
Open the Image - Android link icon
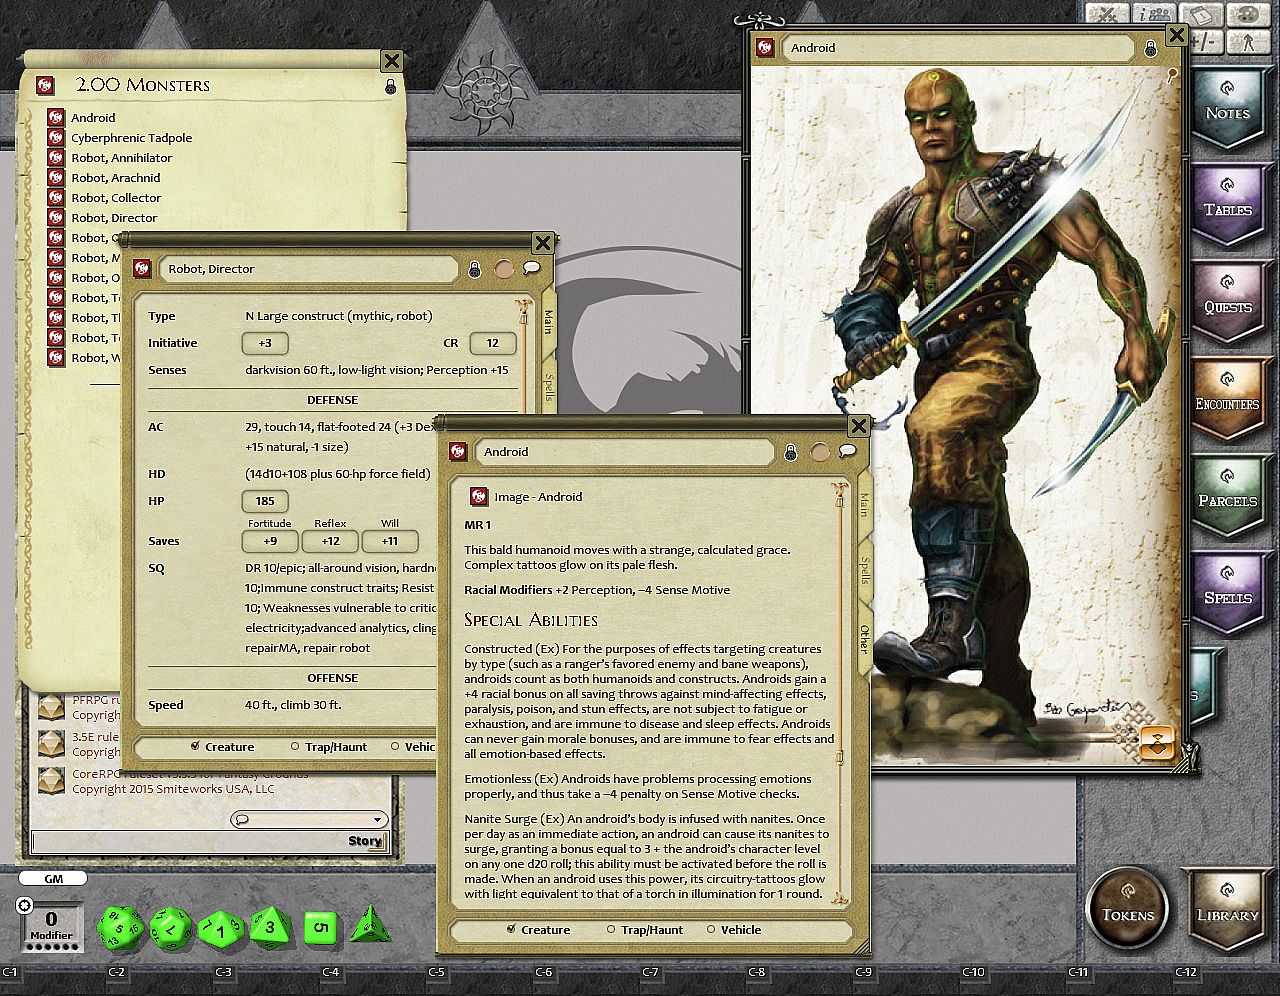point(479,497)
